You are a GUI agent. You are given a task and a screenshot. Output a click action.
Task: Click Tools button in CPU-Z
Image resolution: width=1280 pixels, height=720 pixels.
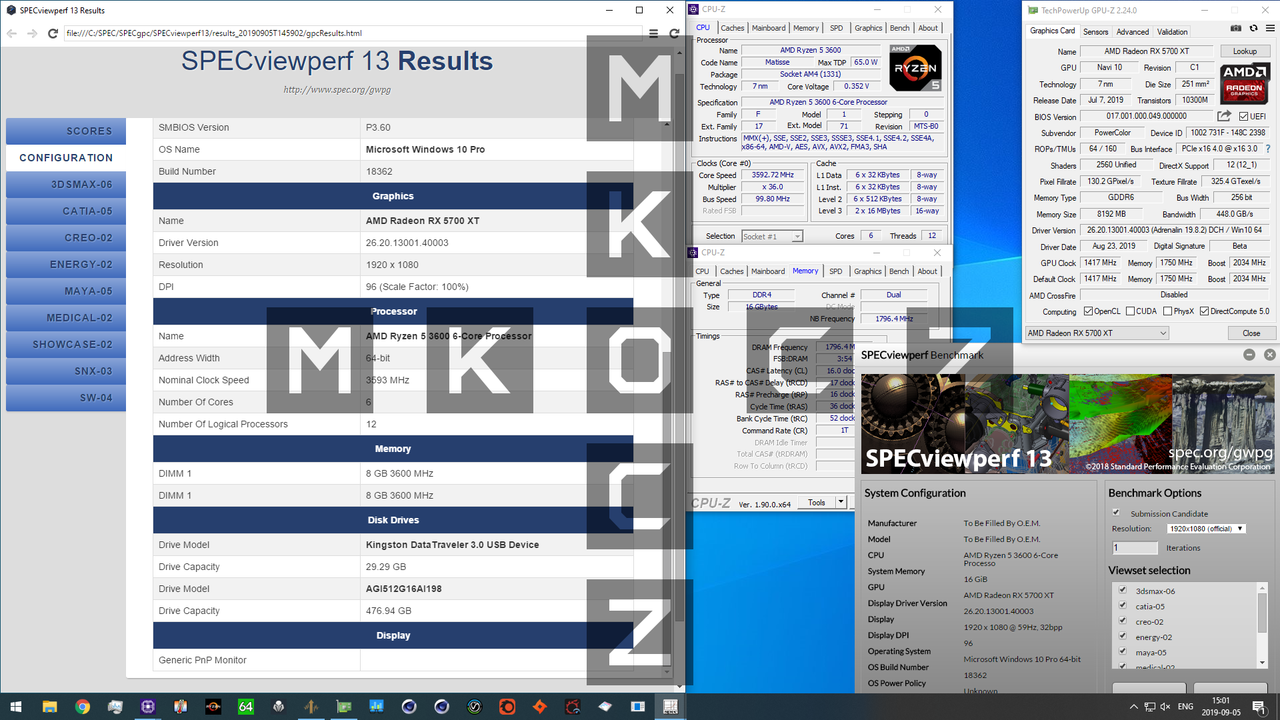[x=817, y=502]
